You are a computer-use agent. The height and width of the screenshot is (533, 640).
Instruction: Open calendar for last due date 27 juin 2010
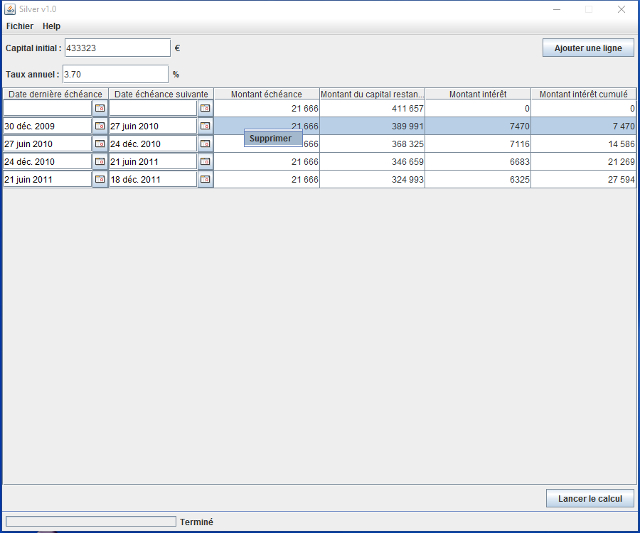click(100, 144)
